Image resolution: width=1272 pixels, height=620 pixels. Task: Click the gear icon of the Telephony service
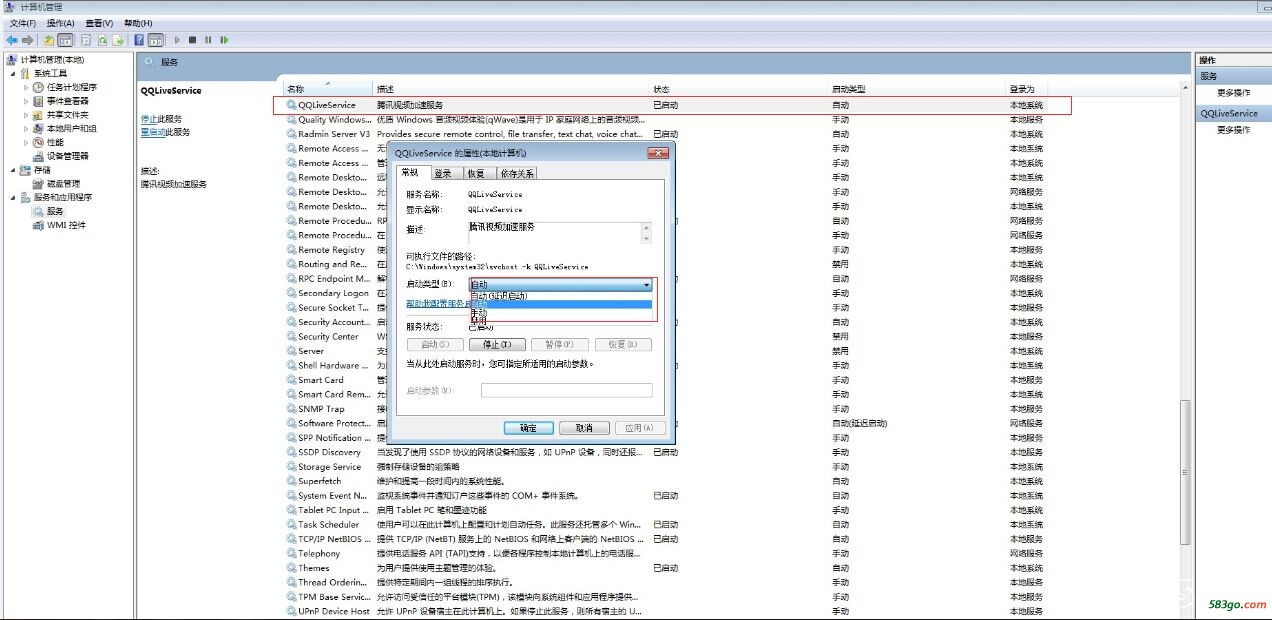coord(291,553)
